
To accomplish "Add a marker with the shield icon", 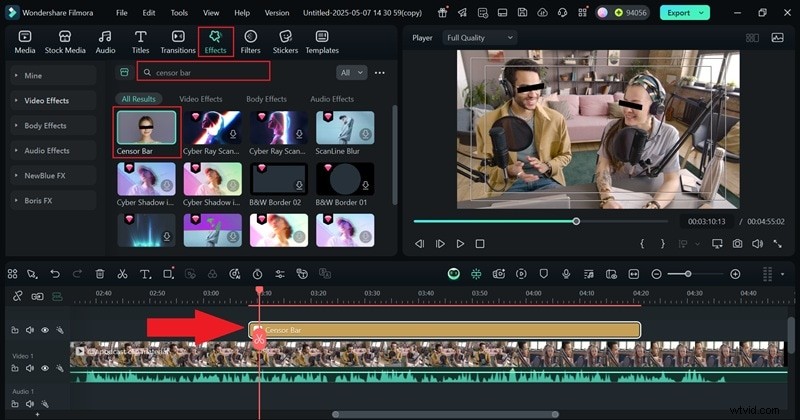I will [x=543, y=274].
